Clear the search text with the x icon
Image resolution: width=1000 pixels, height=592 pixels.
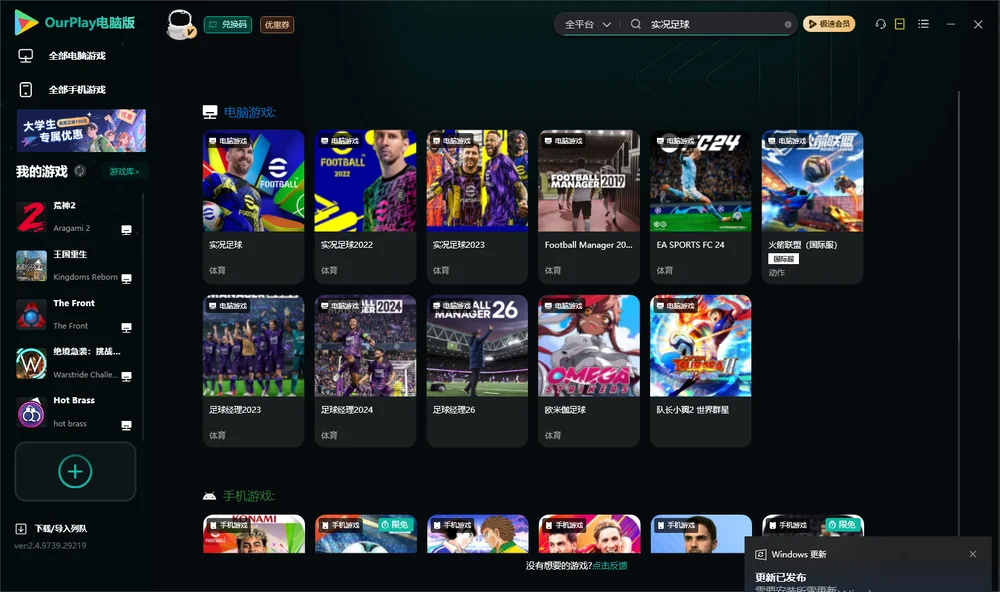tap(788, 25)
